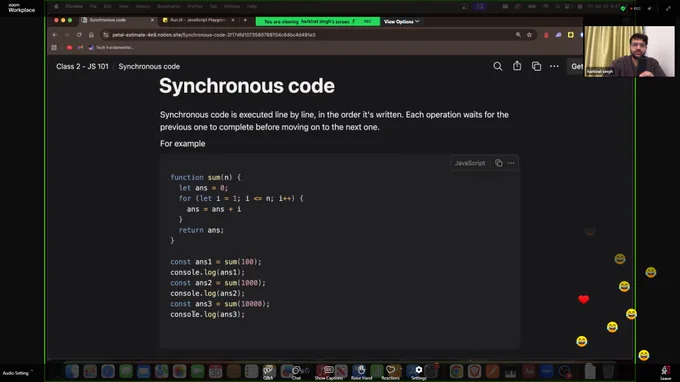Open a new browser tab with plus
680x382 pixels.
tap(245, 20)
